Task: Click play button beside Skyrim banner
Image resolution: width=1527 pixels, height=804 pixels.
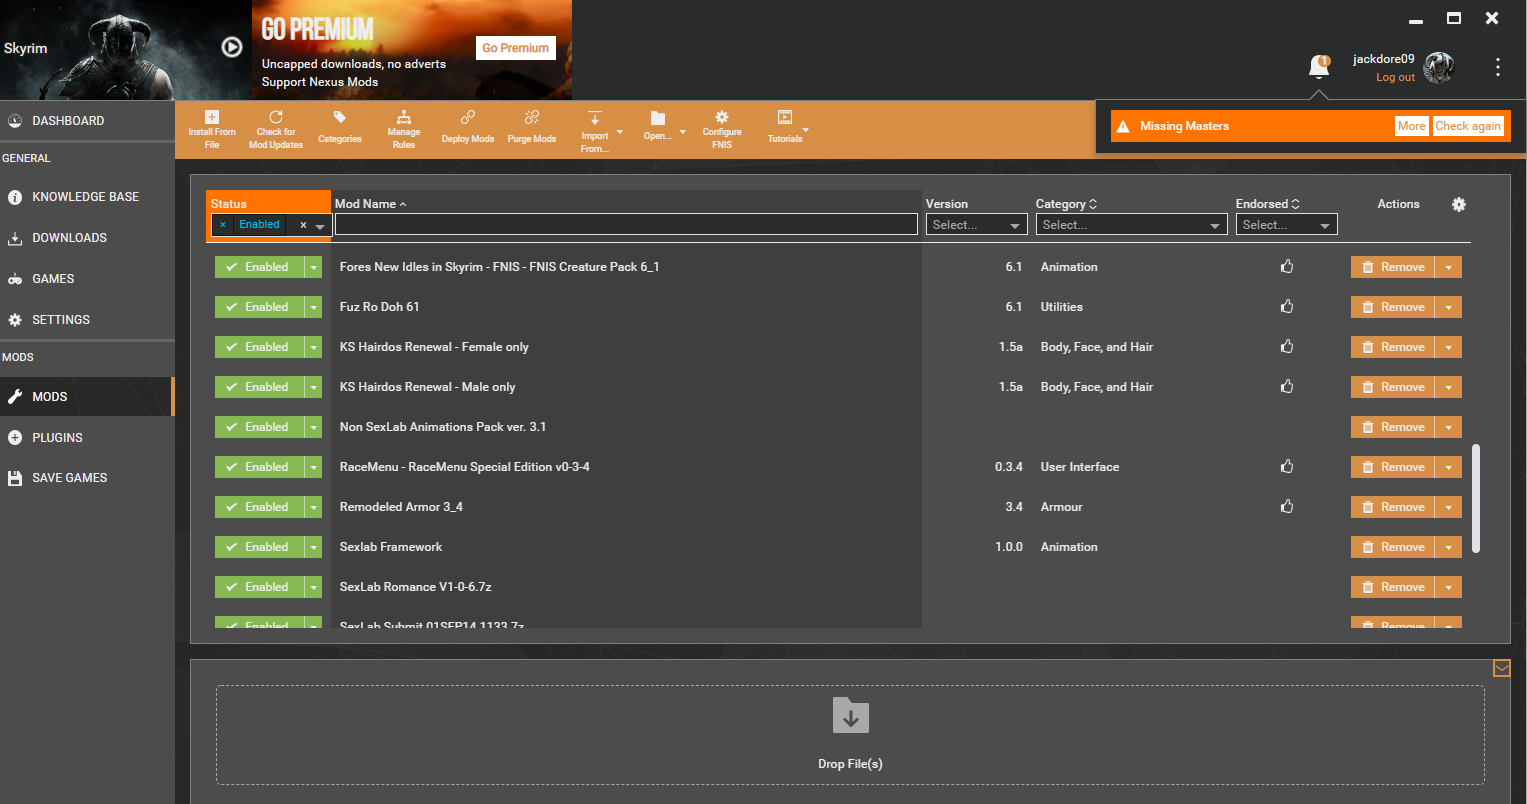Action: click(x=232, y=47)
